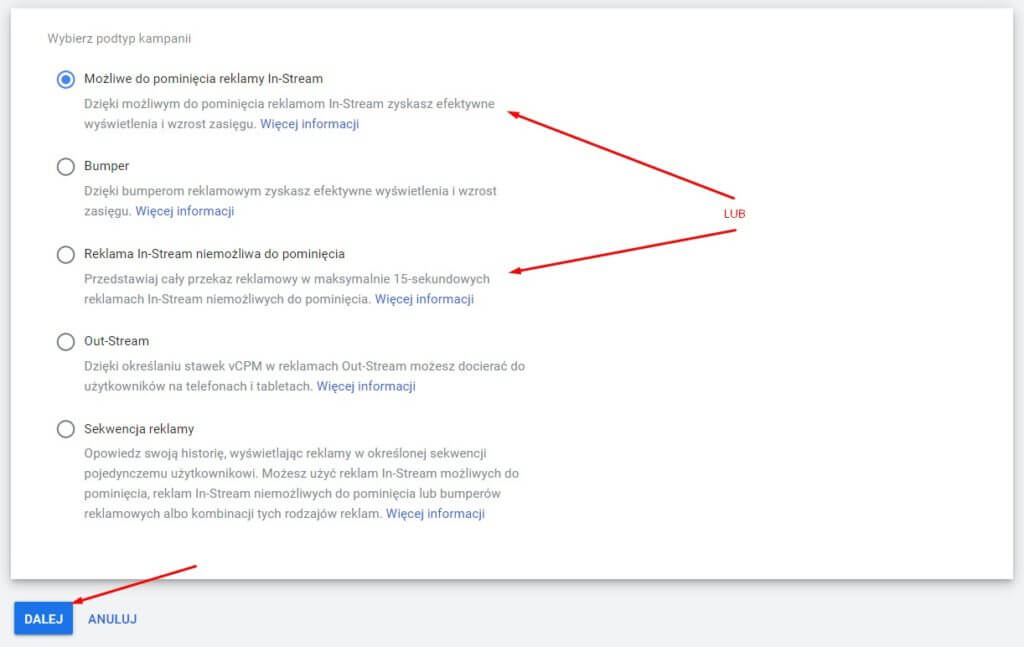Click the ANULUJ button
This screenshot has width=1024, height=647.
(112, 619)
